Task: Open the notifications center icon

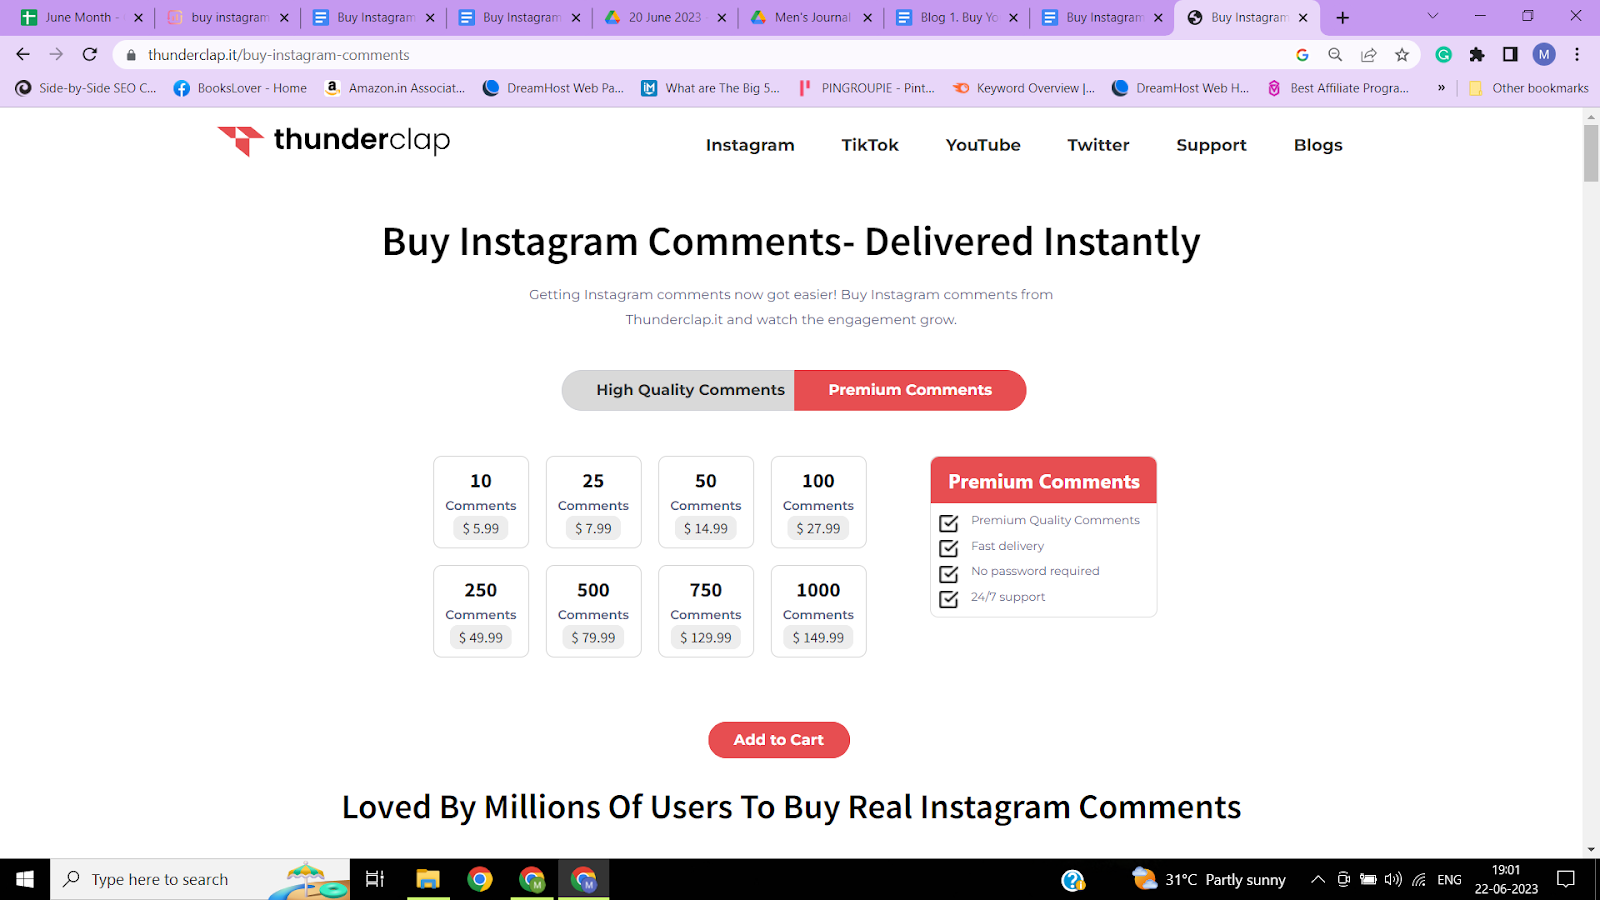Action: coord(1566,879)
